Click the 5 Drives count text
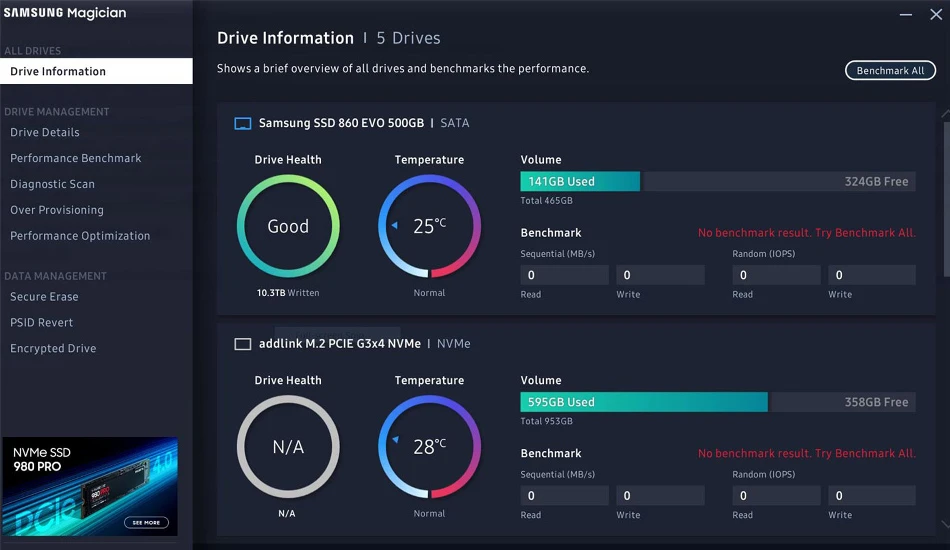The image size is (950, 550). click(x=408, y=38)
